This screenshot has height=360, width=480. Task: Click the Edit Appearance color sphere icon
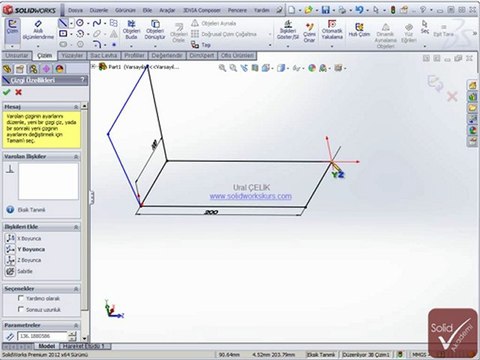(x=312, y=68)
